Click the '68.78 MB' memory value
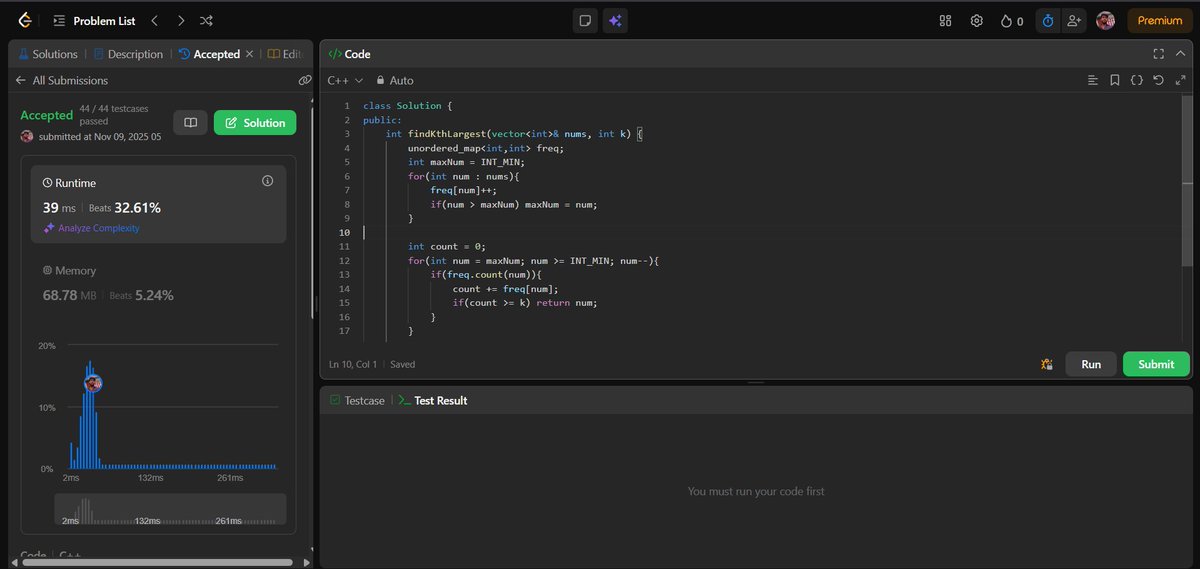 (70, 295)
